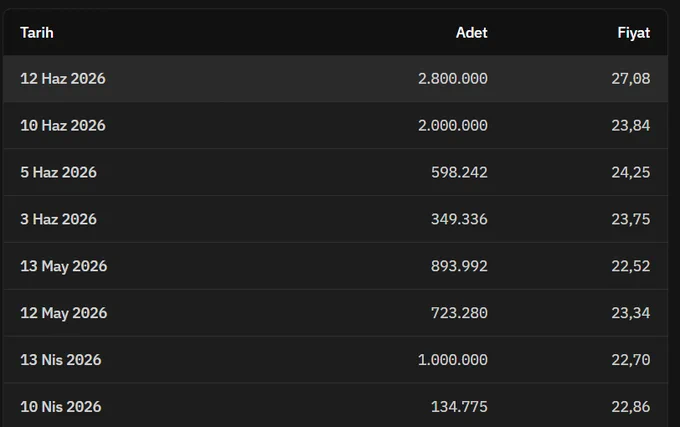This screenshot has height=427, width=680.
Task: Click the 1.000.000 quantity value
Action: click(453, 359)
